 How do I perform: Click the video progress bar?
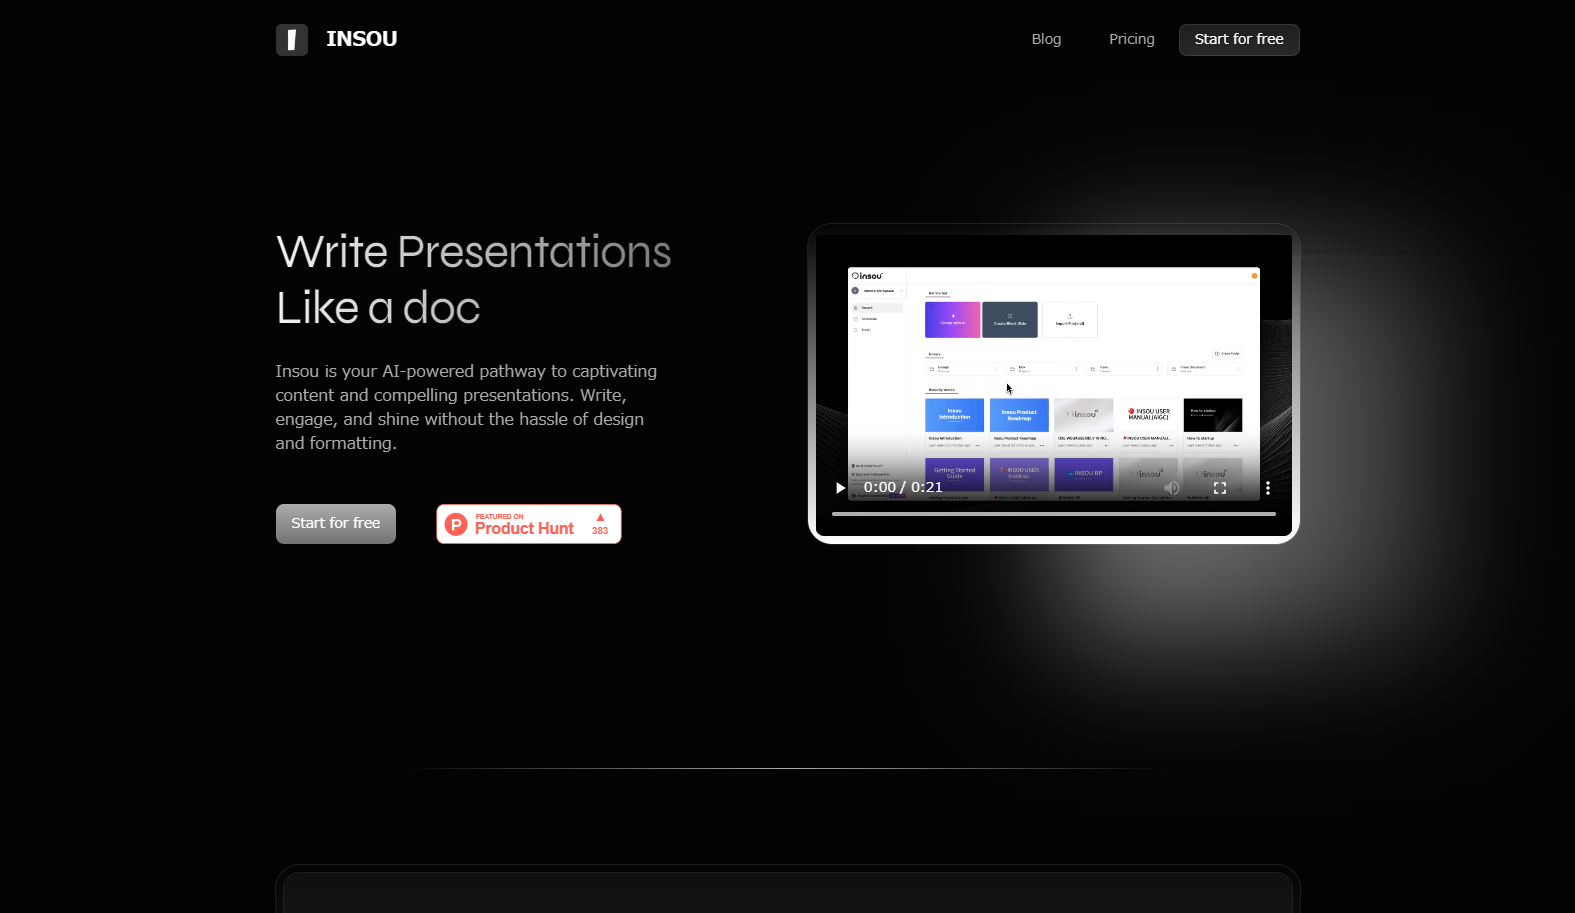pos(1053,514)
